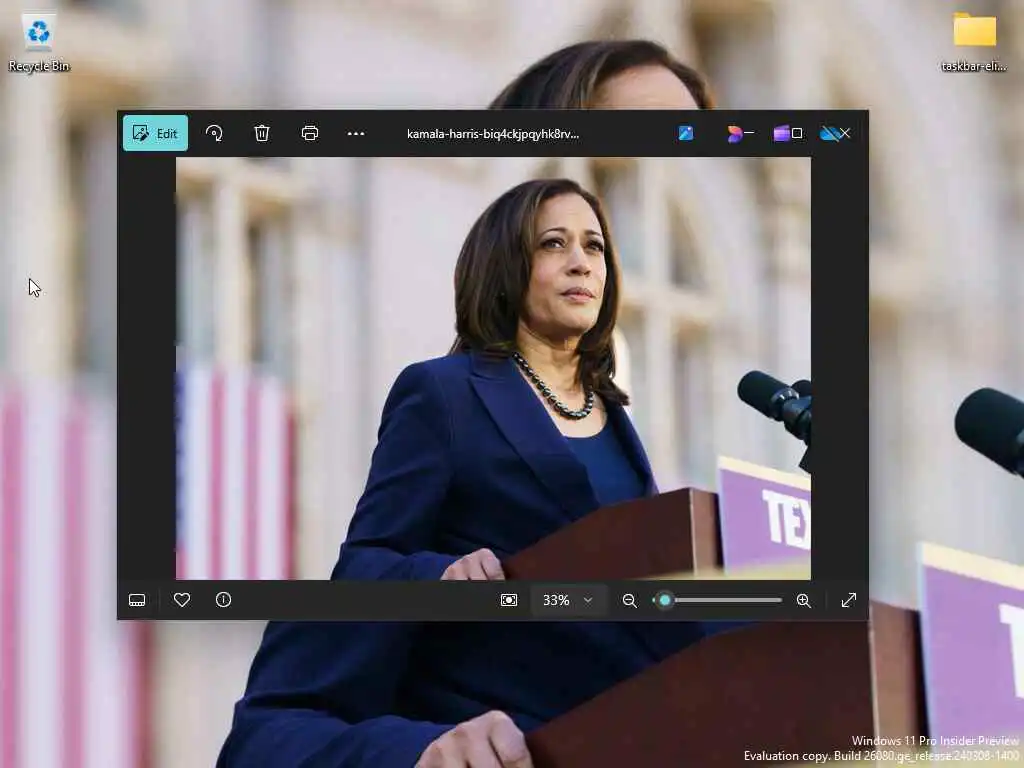Click the displayed photo in the viewer

[x=493, y=368]
